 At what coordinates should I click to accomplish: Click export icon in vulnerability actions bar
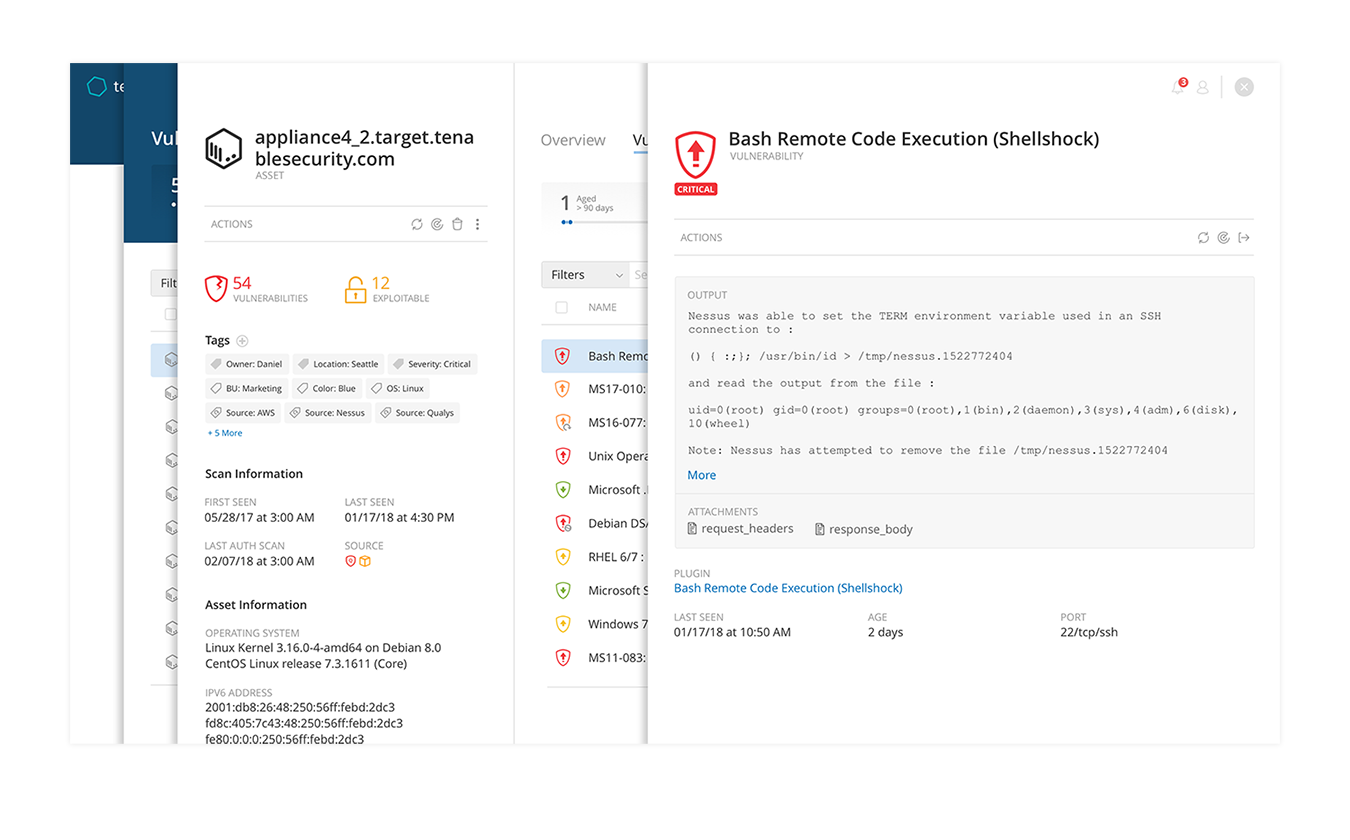click(x=1244, y=238)
